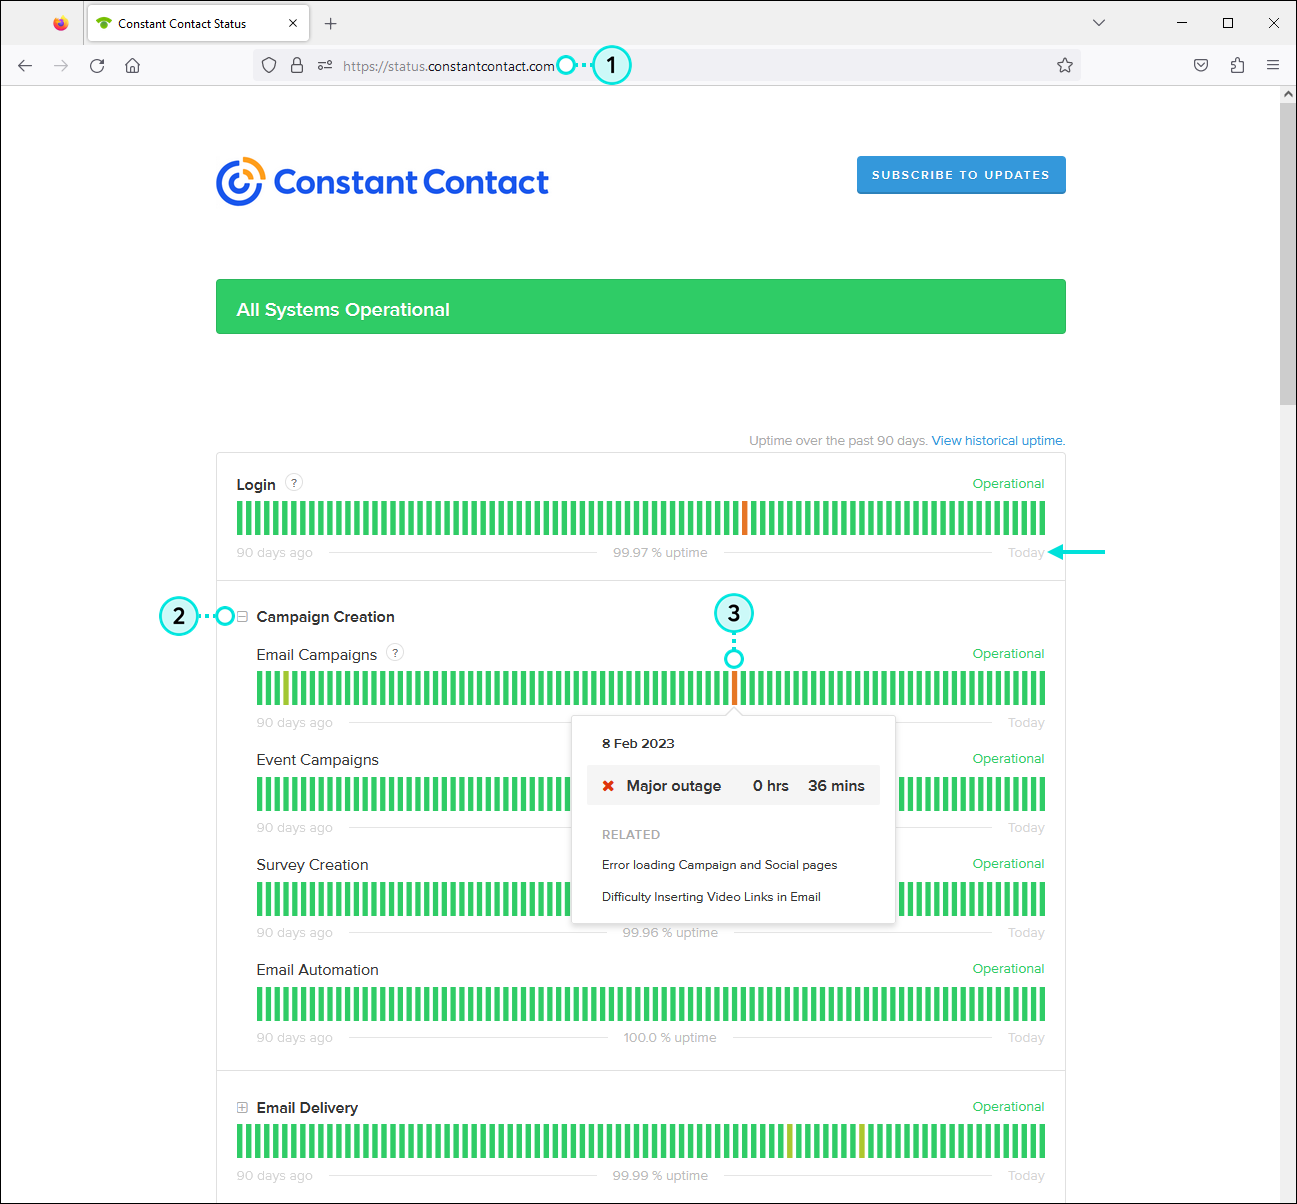Click the 99.99 % uptime text
1297x1204 pixels.
660,1176
